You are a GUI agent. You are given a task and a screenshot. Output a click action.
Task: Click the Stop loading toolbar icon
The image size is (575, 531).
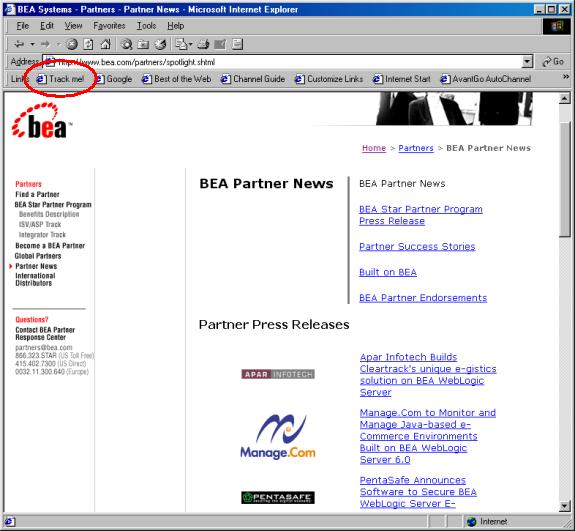[x=72, y=44]
